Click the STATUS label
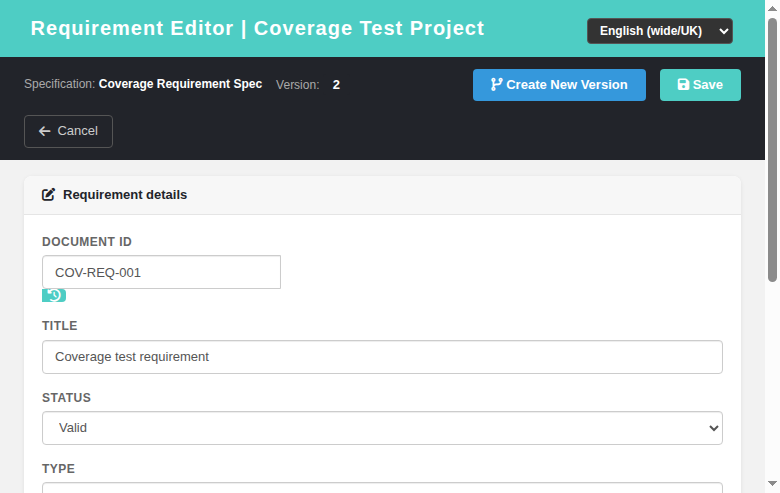 (x=67, y=398)
